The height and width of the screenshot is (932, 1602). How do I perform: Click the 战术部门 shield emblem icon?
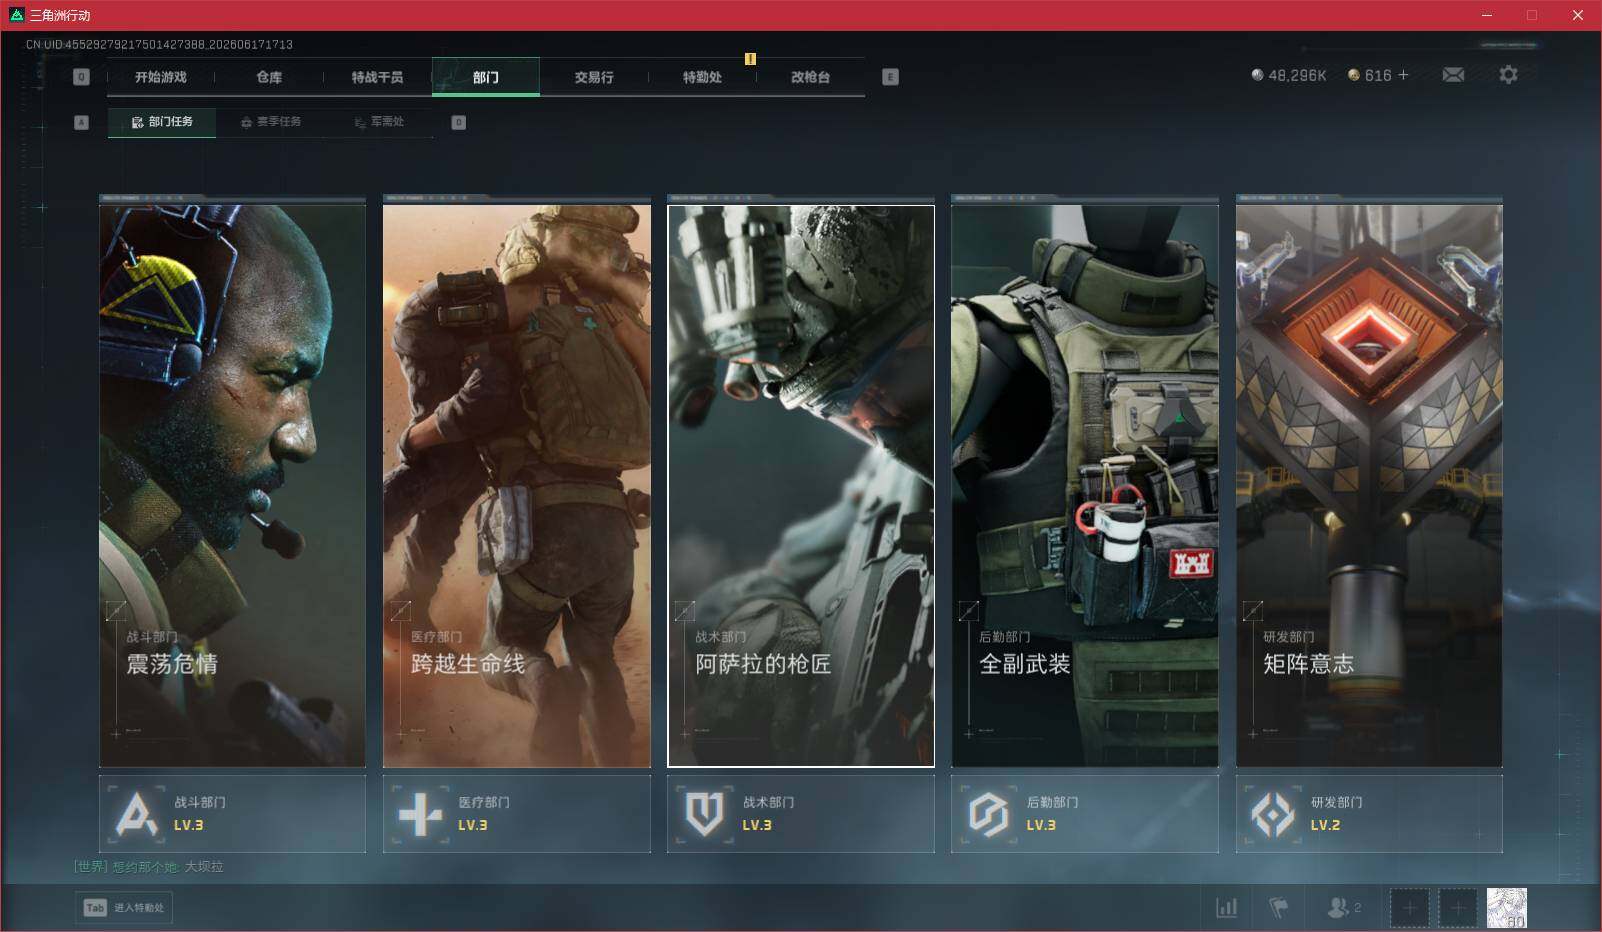pos(704,814)
